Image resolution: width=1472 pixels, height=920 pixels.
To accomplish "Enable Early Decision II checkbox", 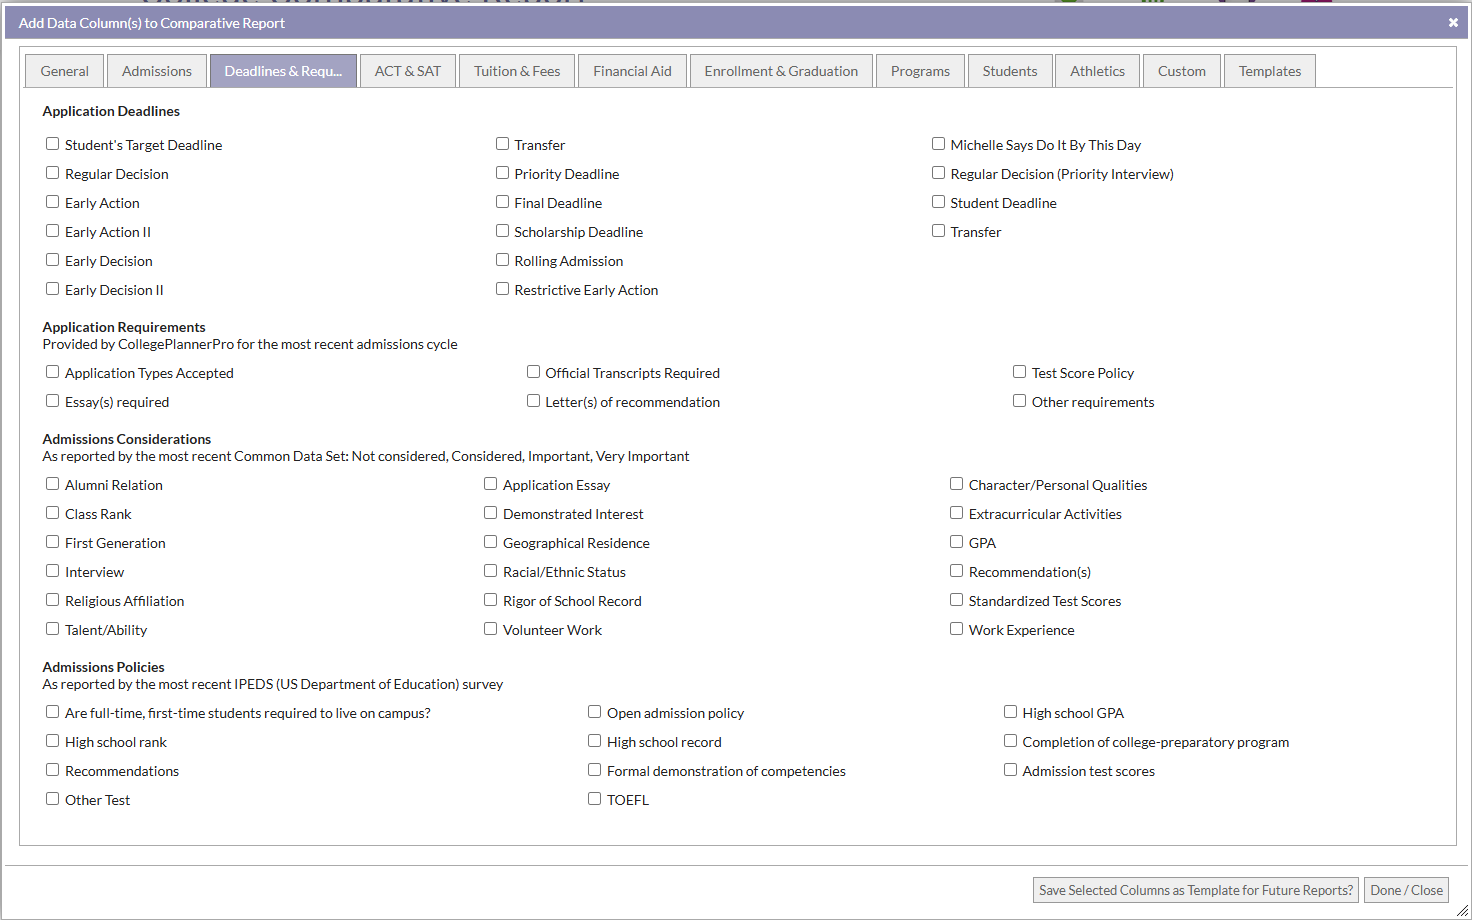I will click(52, 289).
